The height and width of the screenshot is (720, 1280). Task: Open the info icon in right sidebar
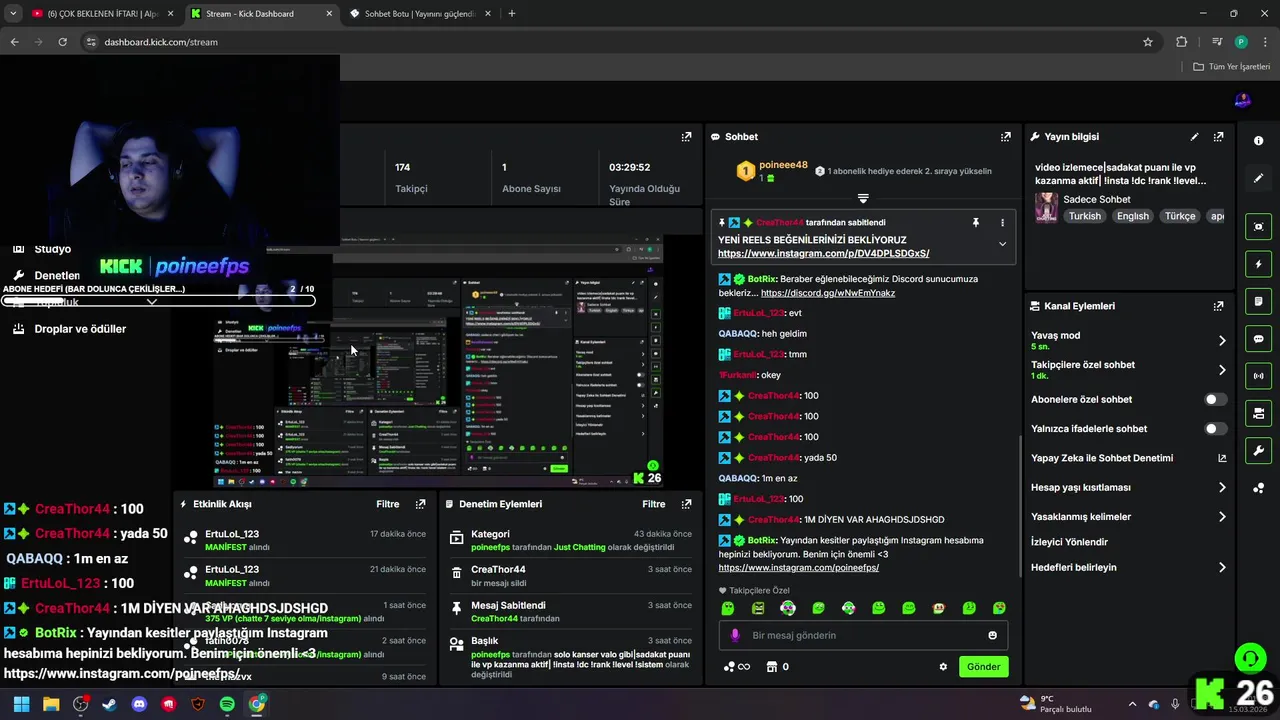point(1258,141)
